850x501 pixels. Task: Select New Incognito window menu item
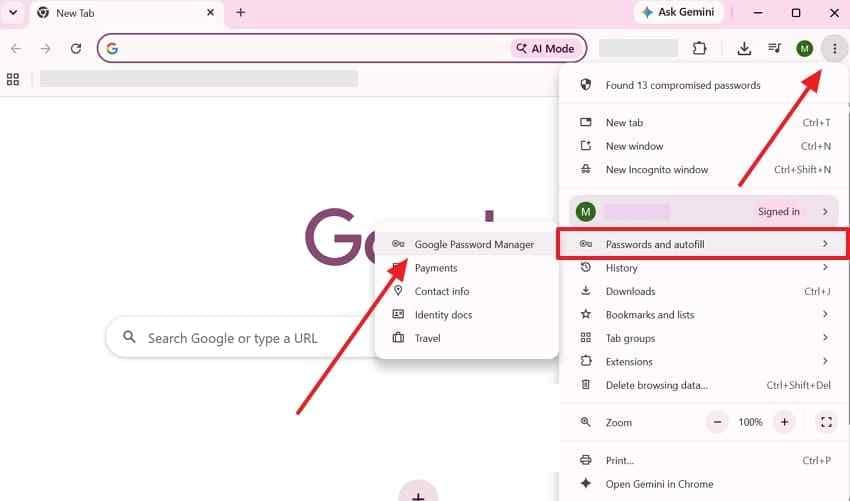703,170
